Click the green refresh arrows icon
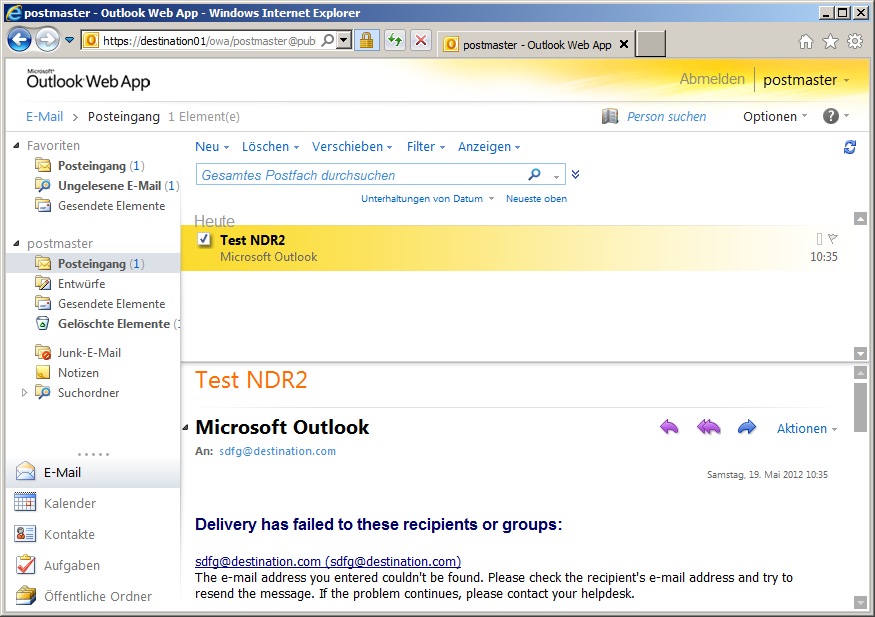The height and width of the screenshot is (617, 875). click(395, 40)
